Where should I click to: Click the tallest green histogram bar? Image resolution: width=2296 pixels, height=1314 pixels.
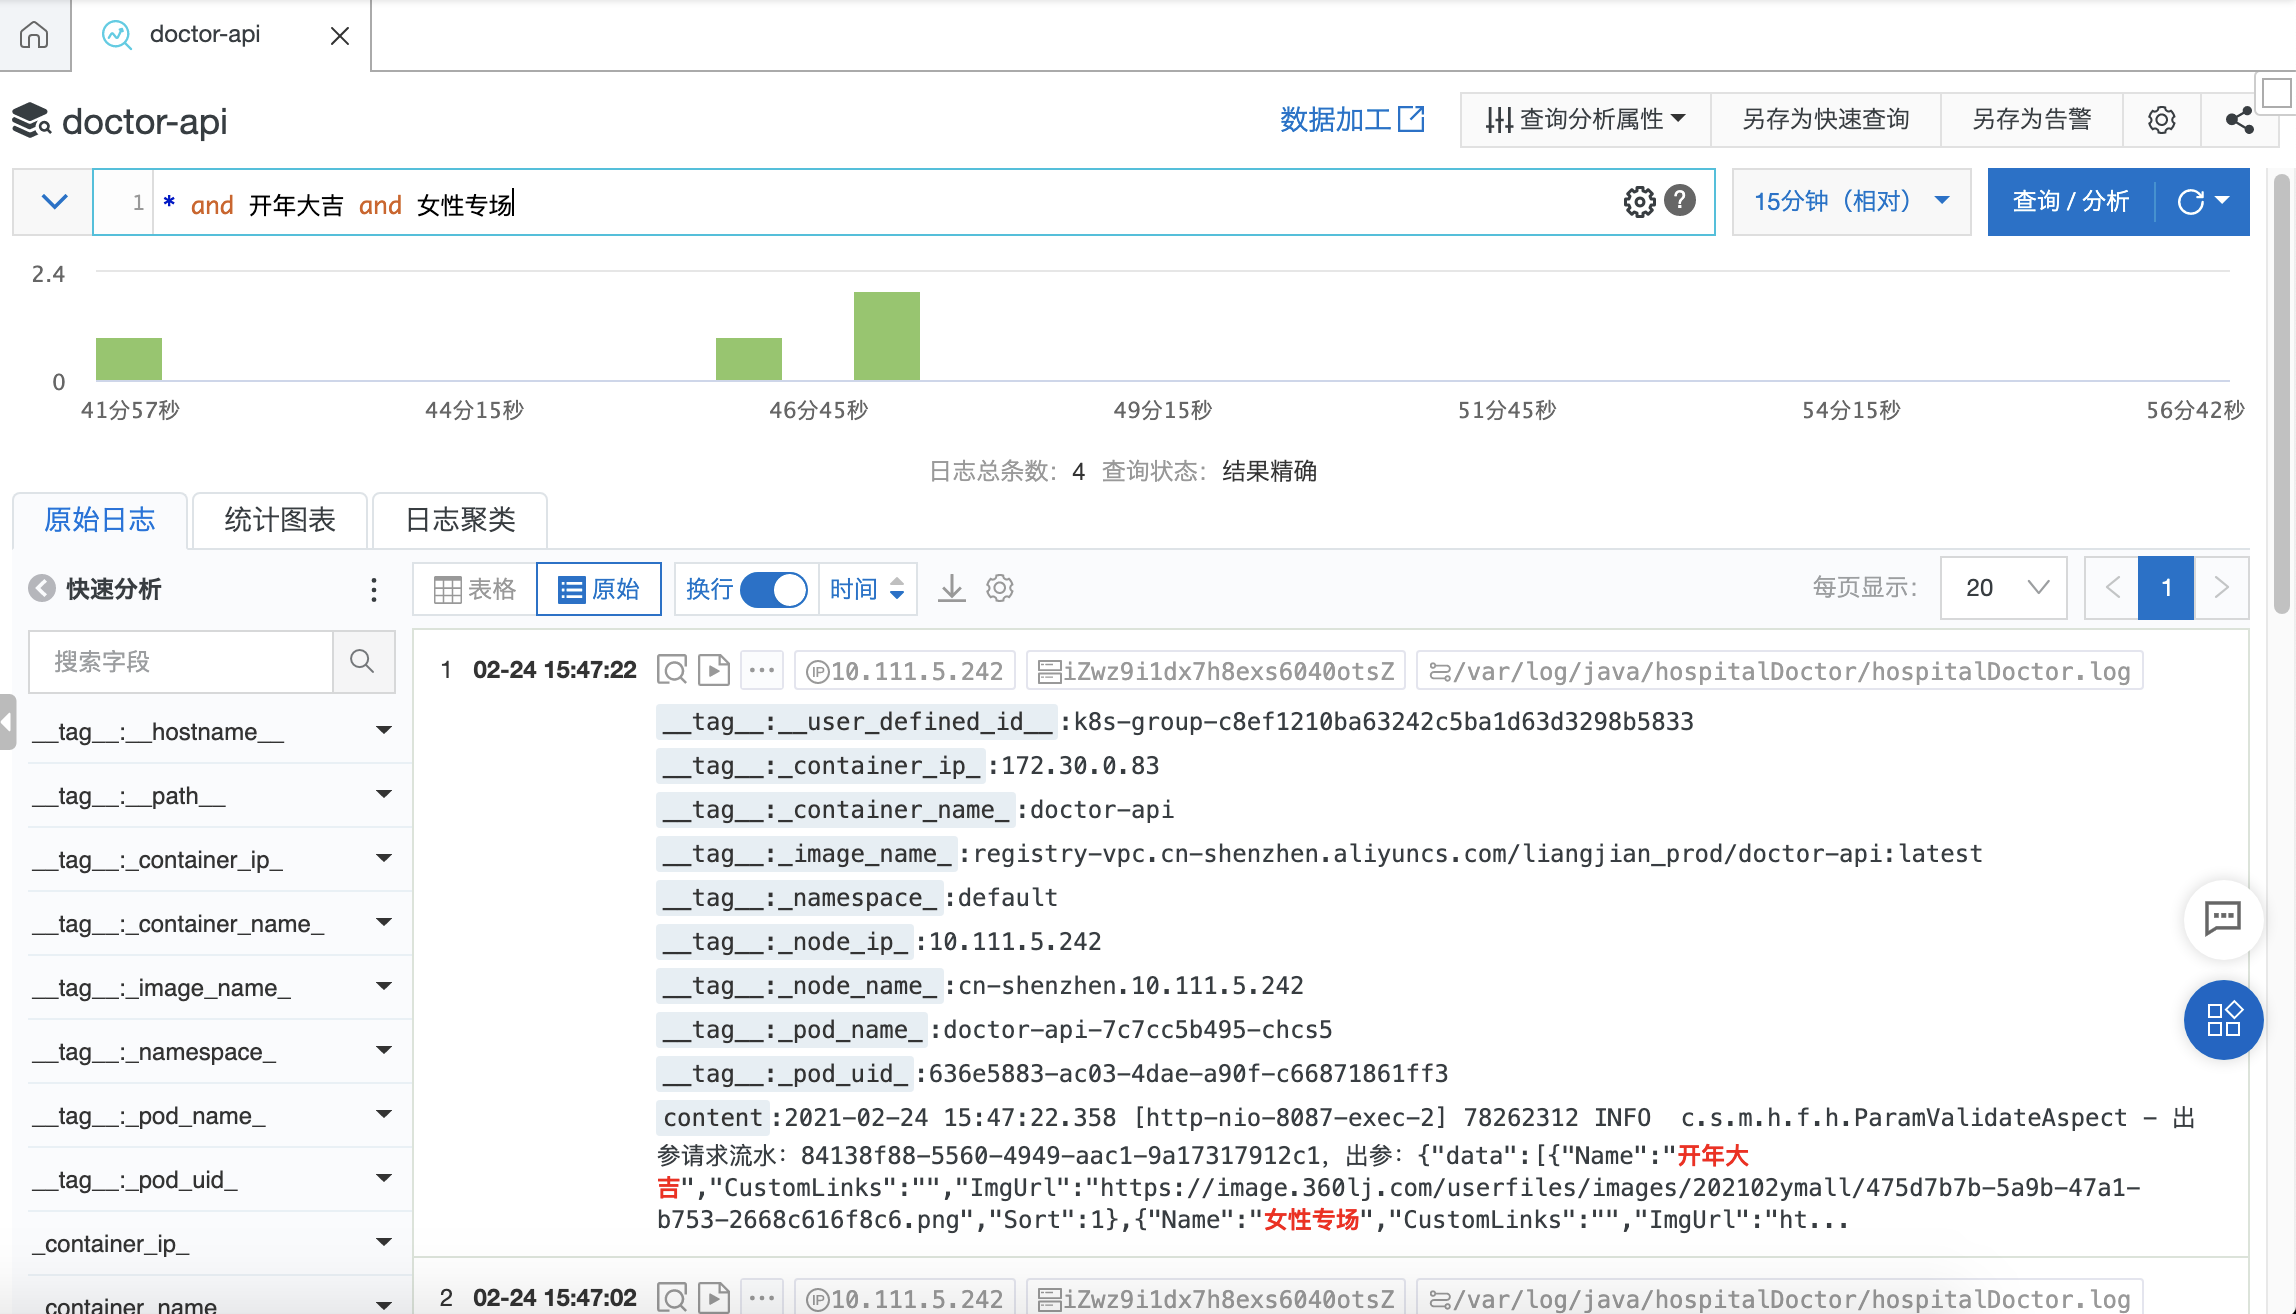point(886,336)
